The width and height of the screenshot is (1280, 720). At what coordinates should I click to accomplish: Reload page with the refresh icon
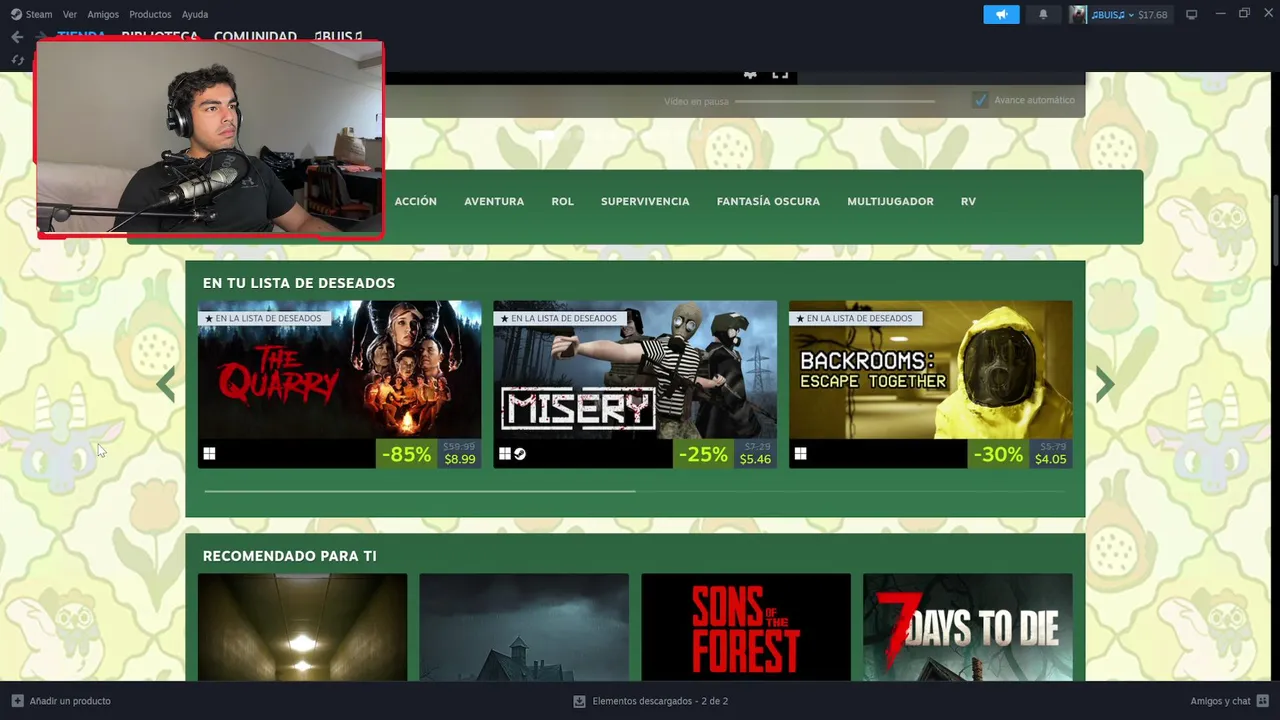pyautogui.click(x=17, y=60)
